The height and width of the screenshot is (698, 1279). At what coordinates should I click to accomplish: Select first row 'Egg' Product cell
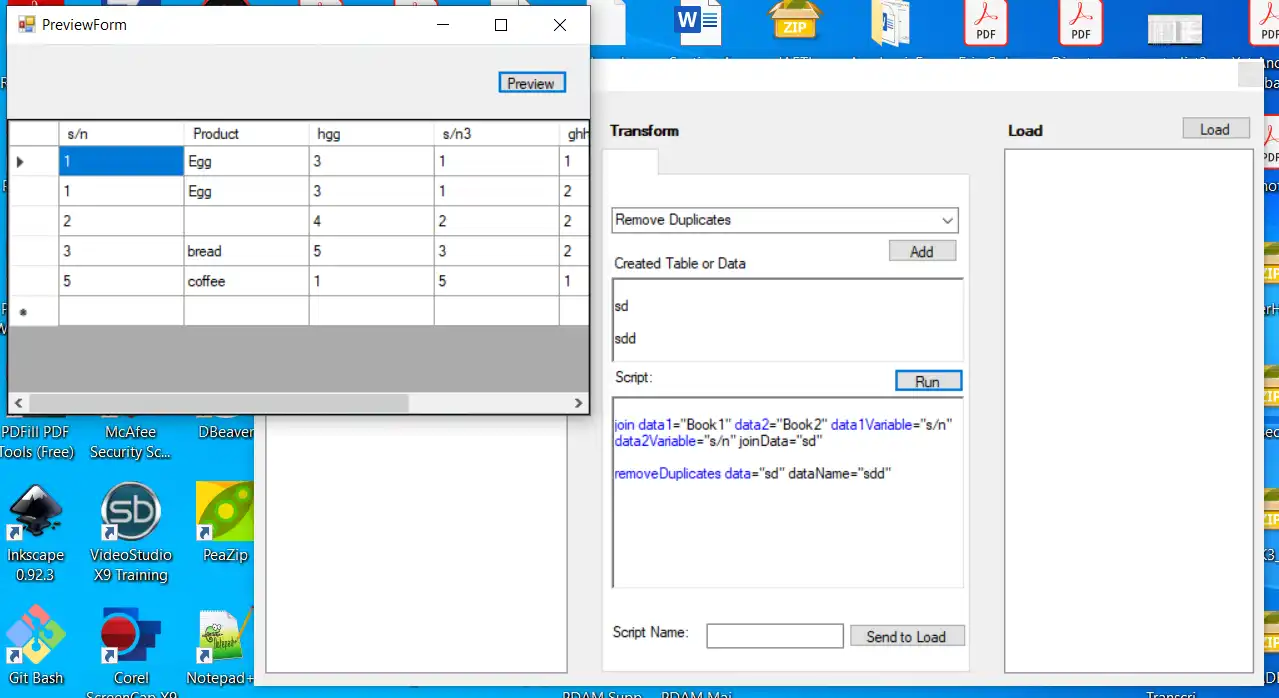pos(246,161)
